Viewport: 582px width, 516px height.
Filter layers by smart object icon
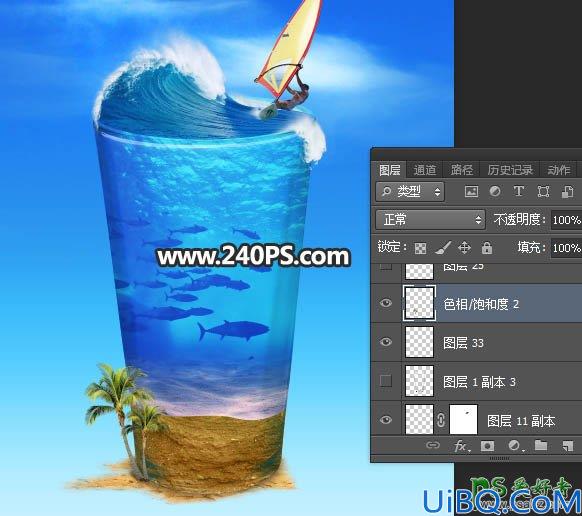pos(567,192)
